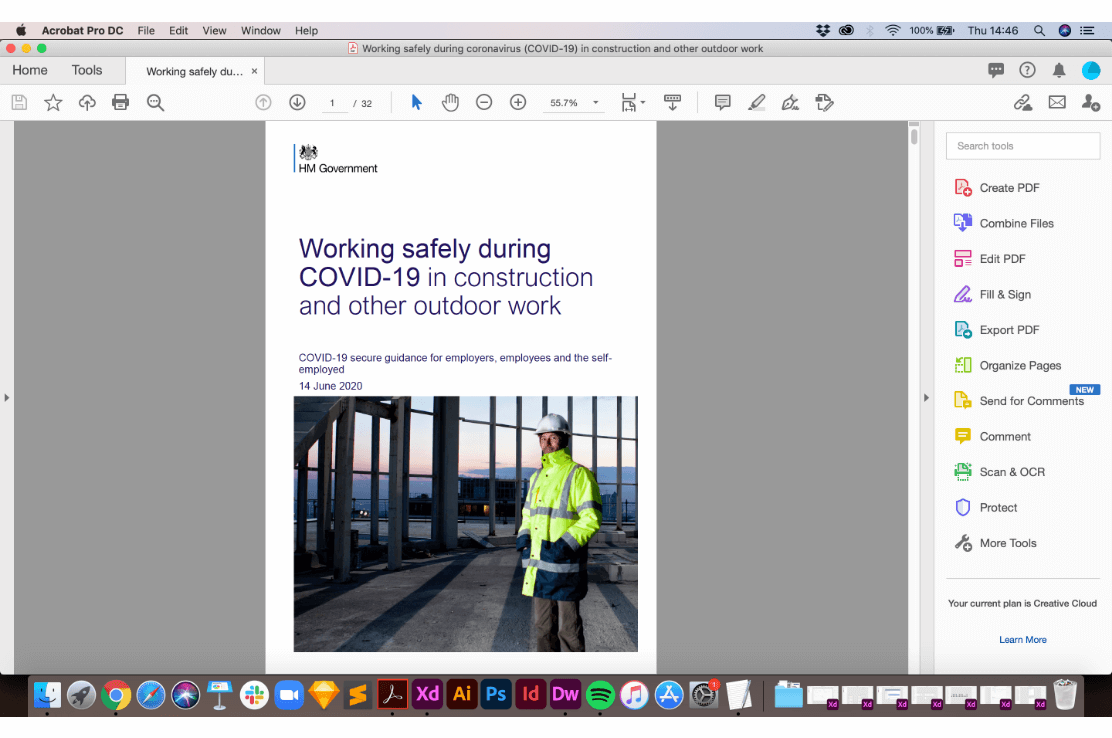Go to next page arrow

297,102
